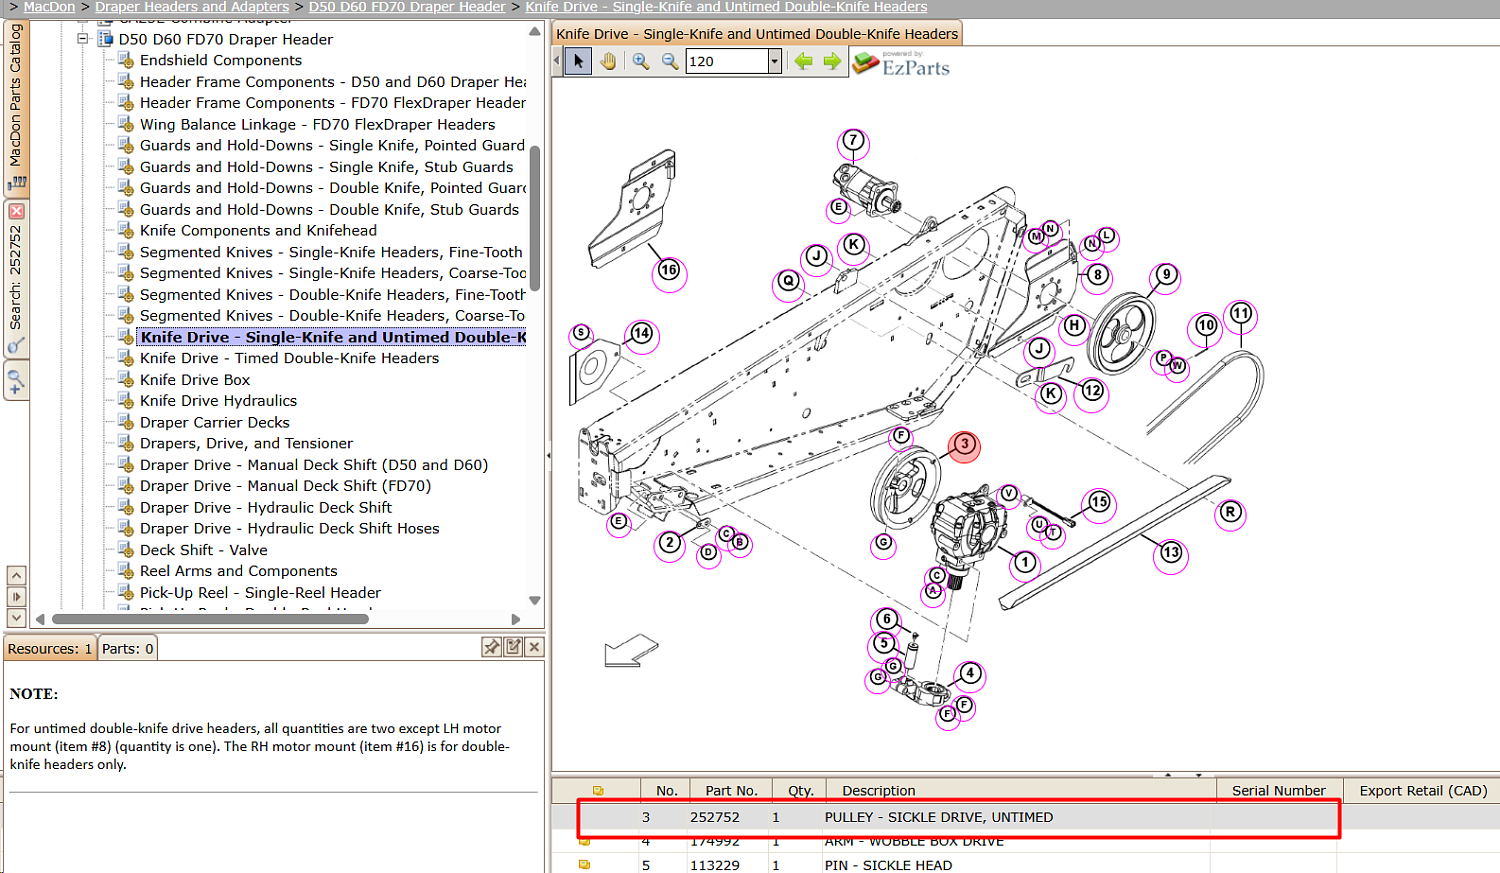This screenshot has height=873, width=1500.
Task: Open Drapers, Drive, and Tensioner
Action: click(x=246, y=443)
